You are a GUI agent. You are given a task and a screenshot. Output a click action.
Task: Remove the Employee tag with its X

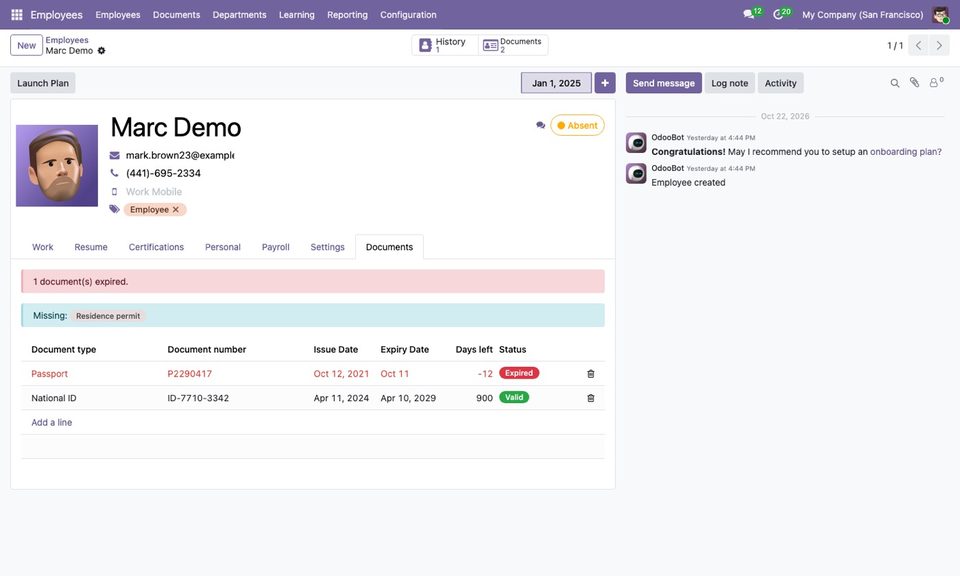[176, 209]
